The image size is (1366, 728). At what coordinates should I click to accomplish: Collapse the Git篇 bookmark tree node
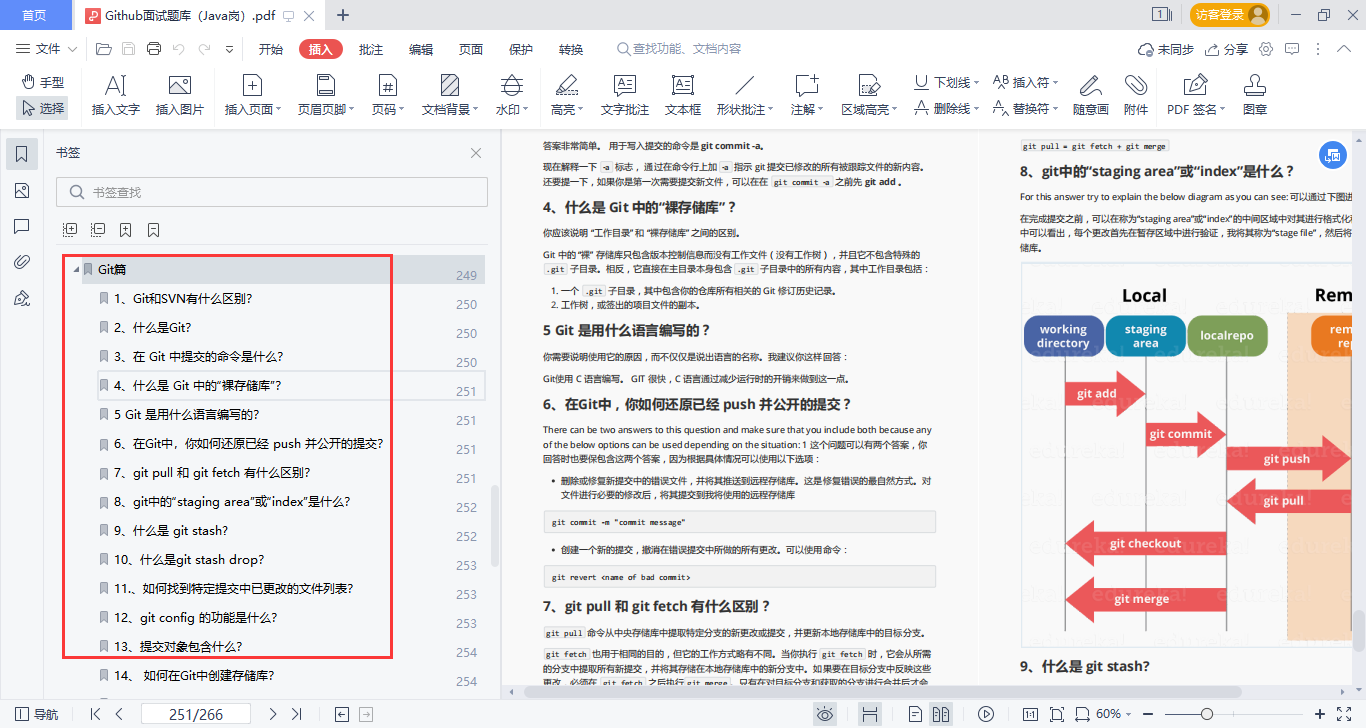click(75, 270)
